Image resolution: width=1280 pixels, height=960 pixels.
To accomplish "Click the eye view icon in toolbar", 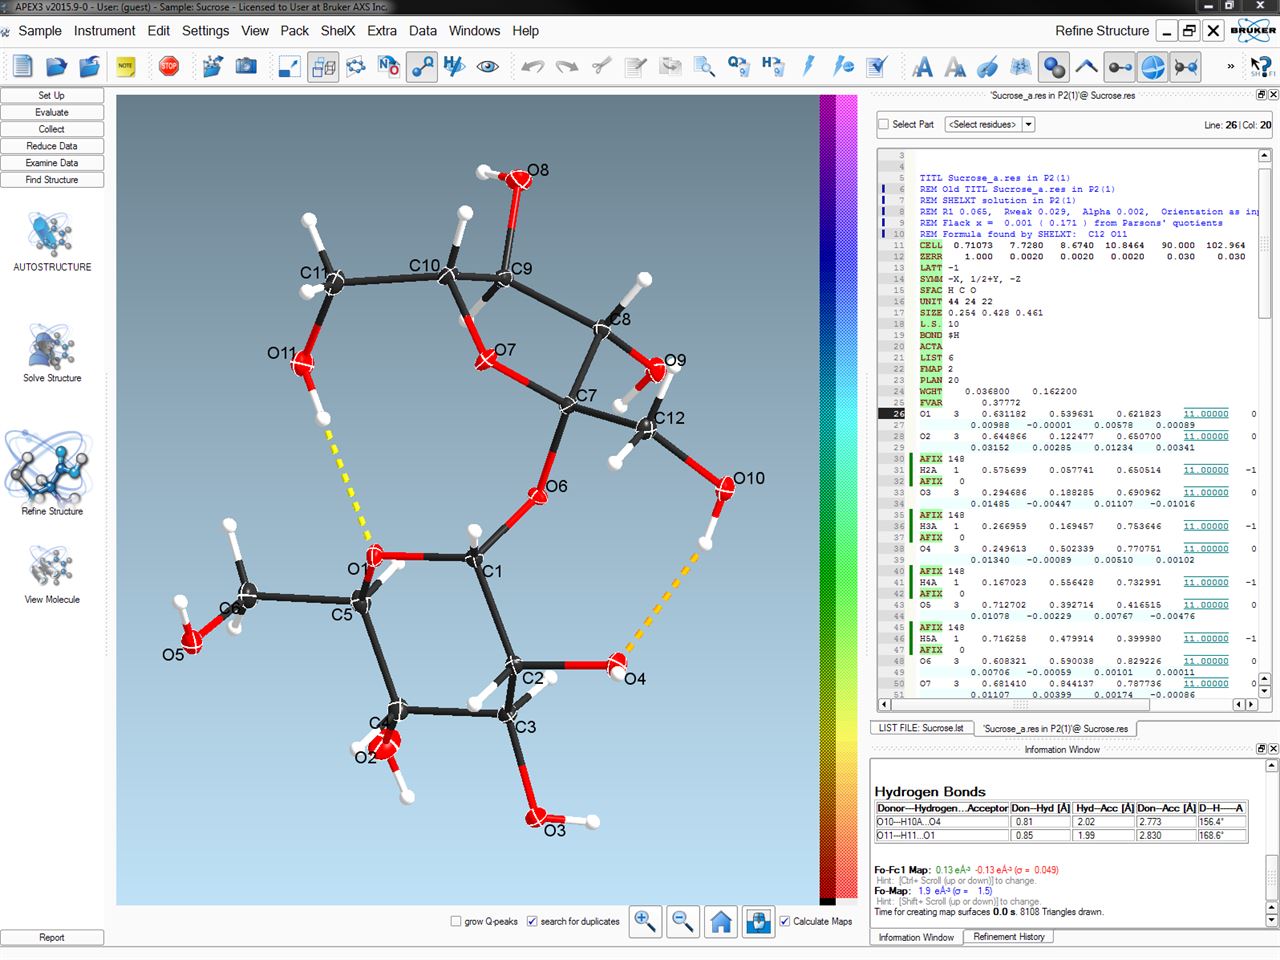I will pos(487,67).
